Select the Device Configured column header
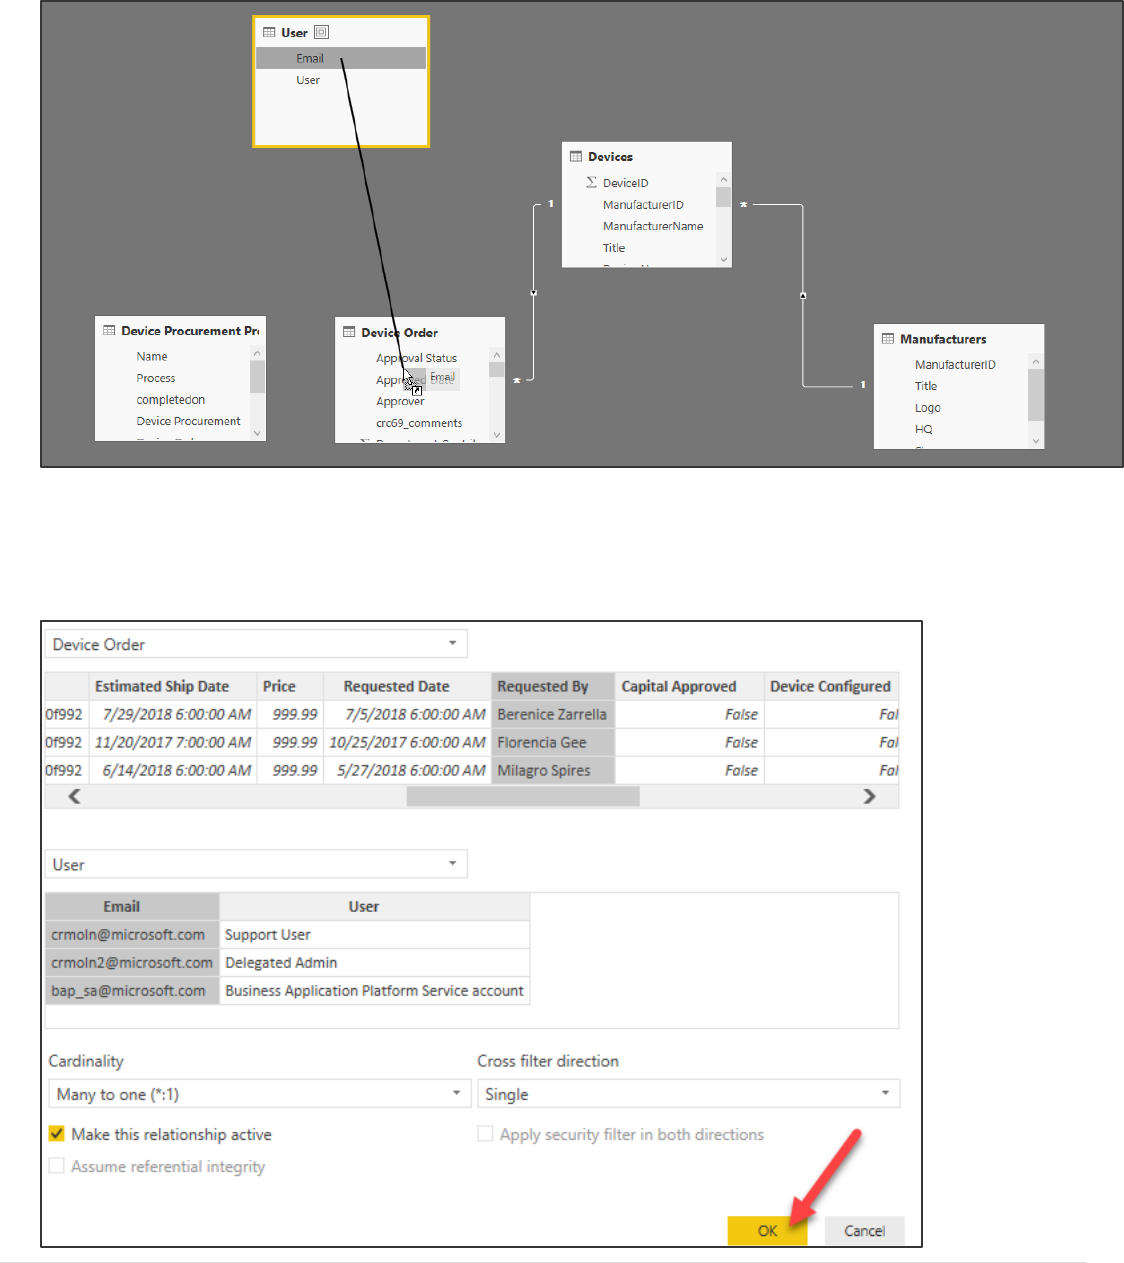The height and width of the screenshot is (1263, 1124). coord(830,686)
